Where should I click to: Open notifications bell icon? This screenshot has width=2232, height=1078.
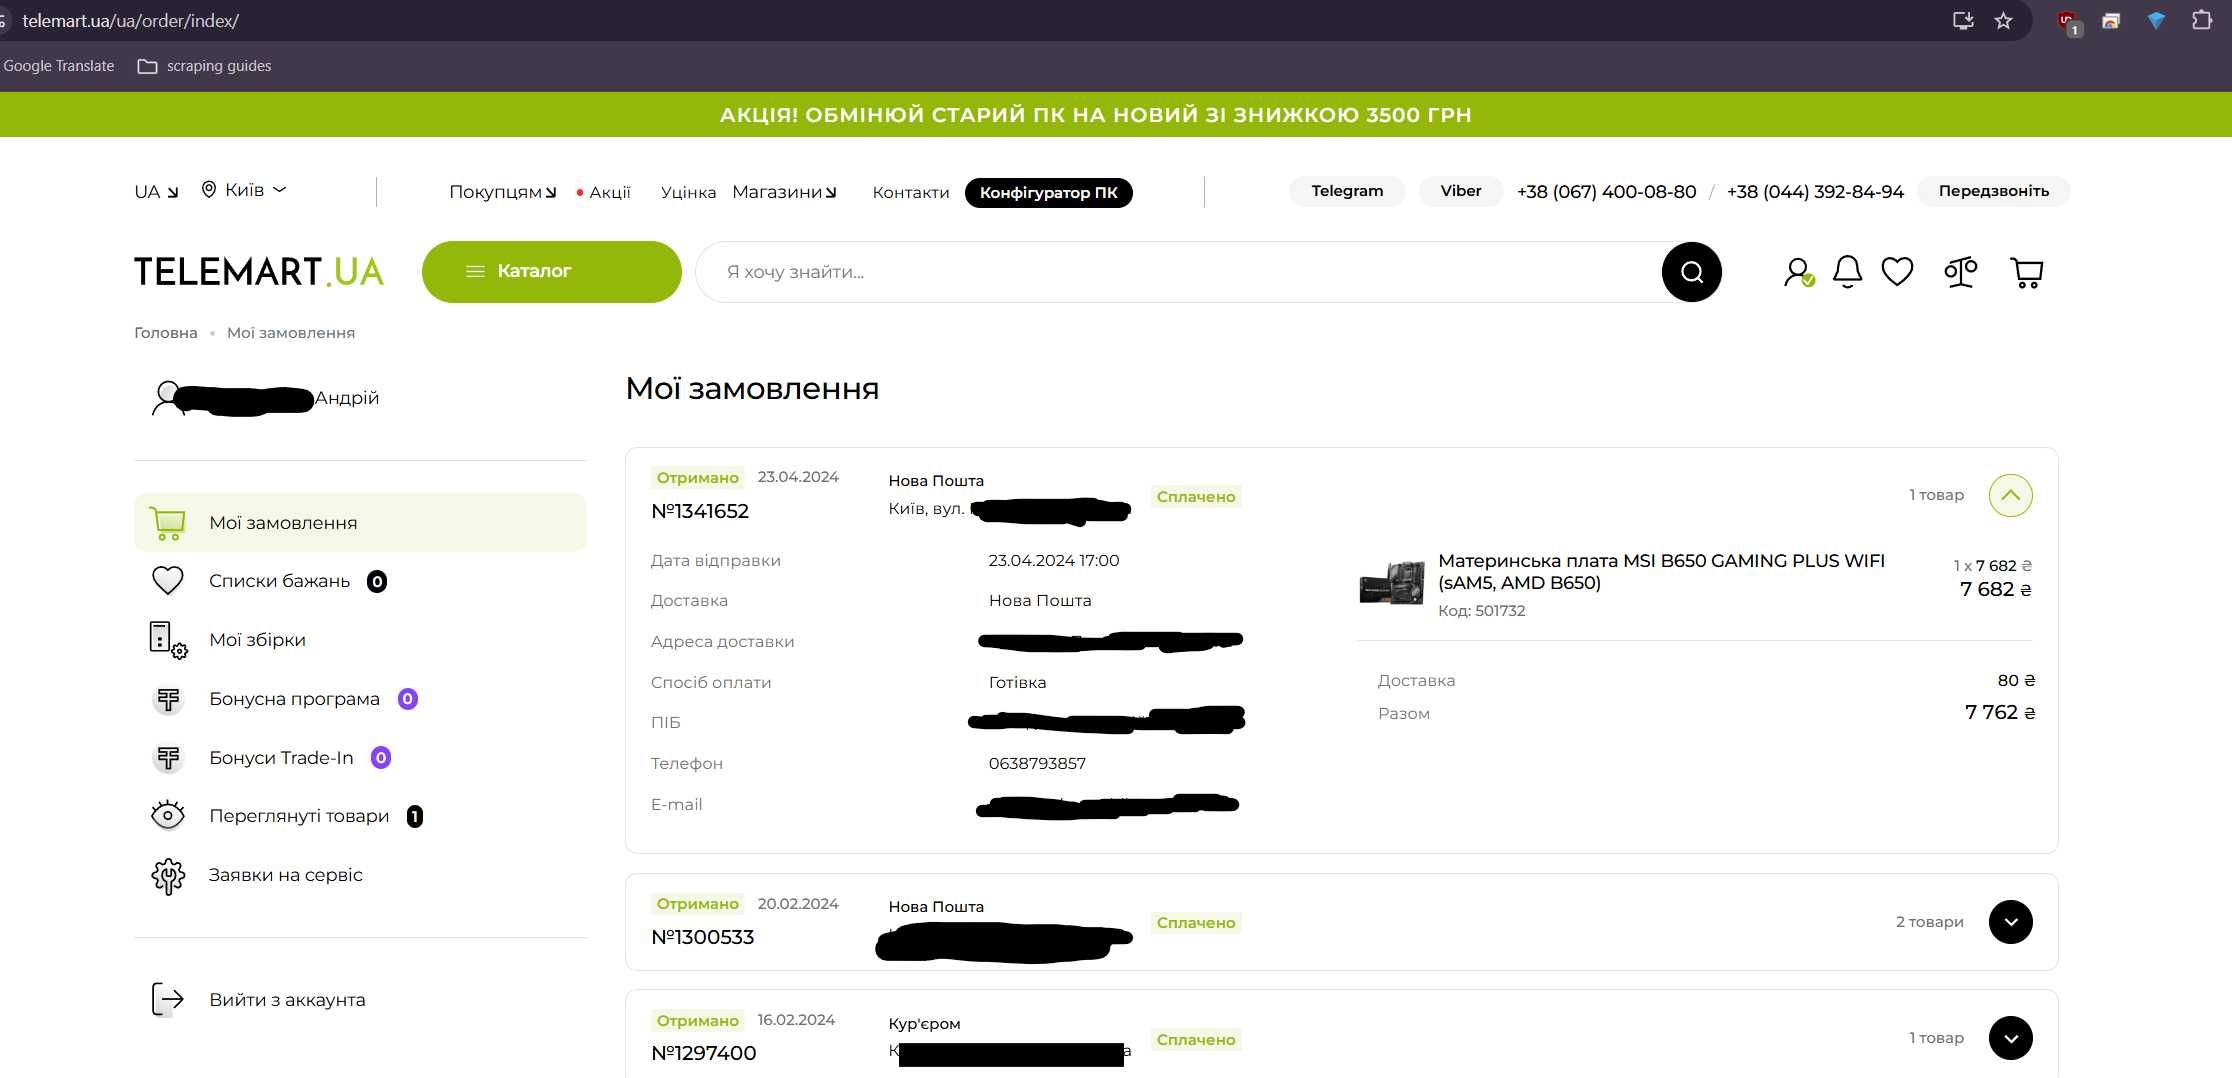click(1847, 272)
